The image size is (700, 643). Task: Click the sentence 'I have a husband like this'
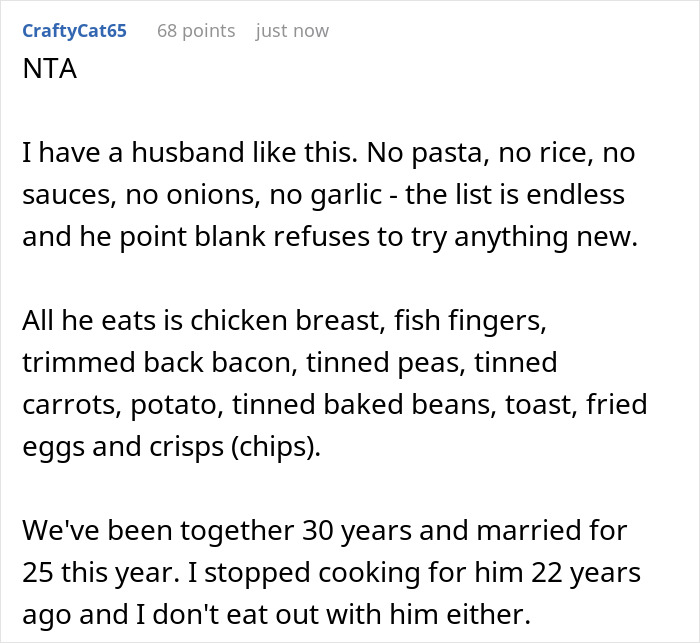[x=143, y=155]
